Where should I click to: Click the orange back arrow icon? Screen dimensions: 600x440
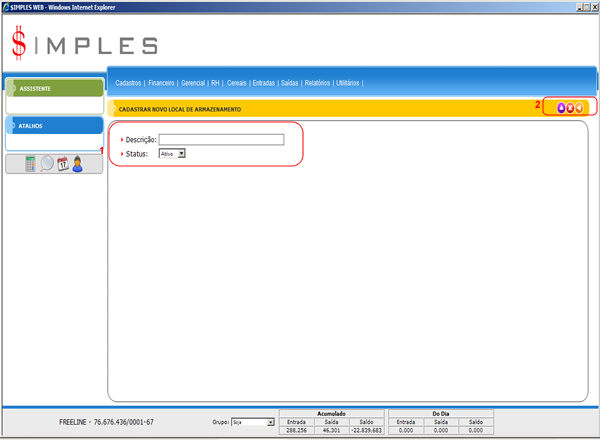(580, 107)
